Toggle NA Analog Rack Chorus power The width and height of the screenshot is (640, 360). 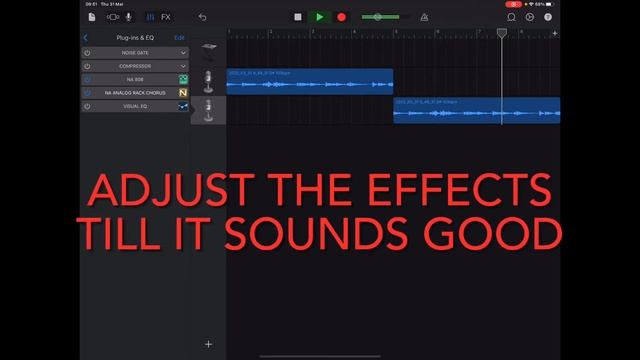[87, 93]
